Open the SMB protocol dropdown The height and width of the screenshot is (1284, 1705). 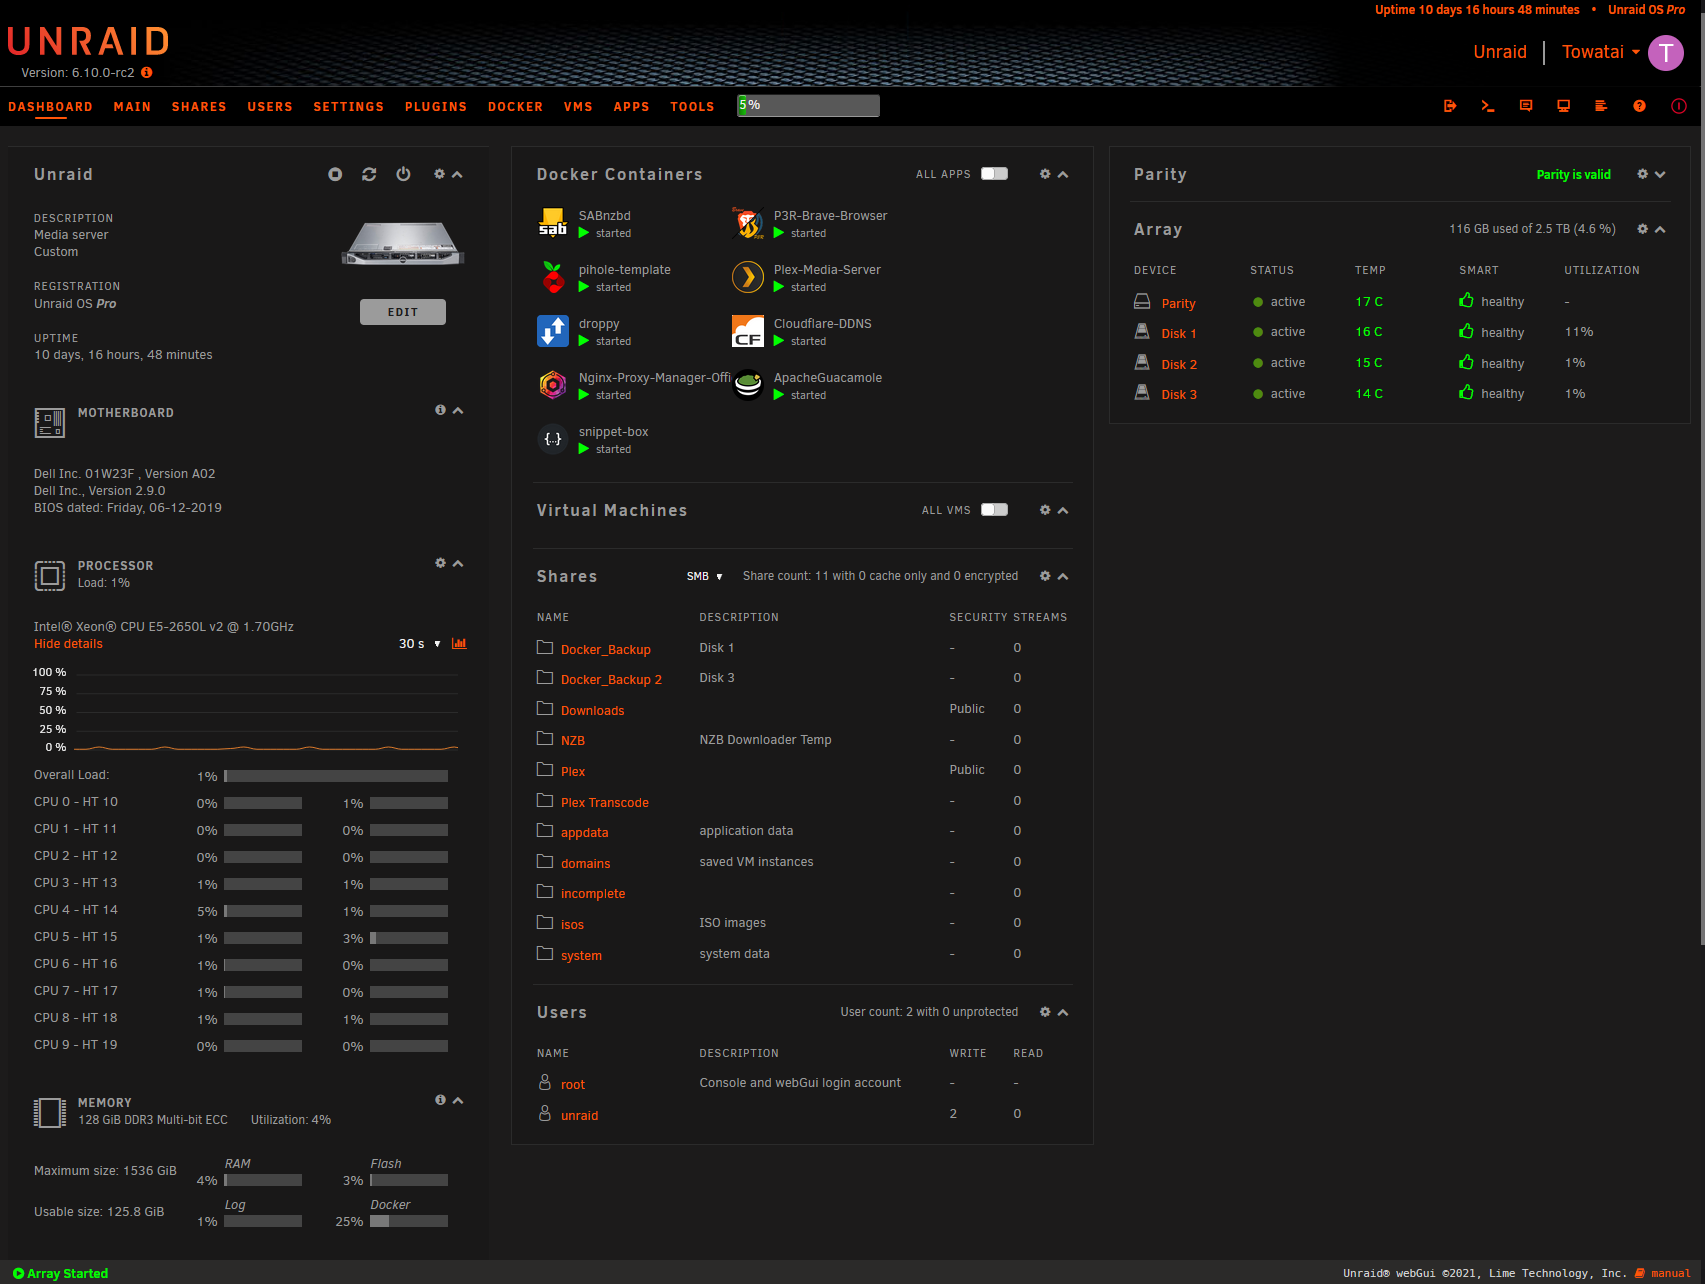click(704, 576)
